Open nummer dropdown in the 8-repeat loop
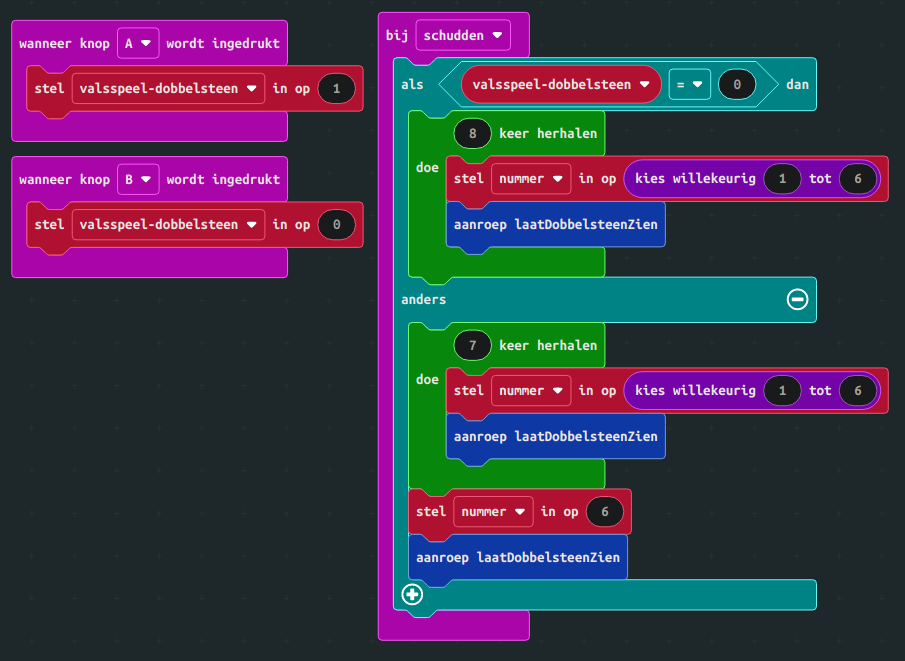The height and width of the screenshot is (661, 905). [x=530, y=179]
